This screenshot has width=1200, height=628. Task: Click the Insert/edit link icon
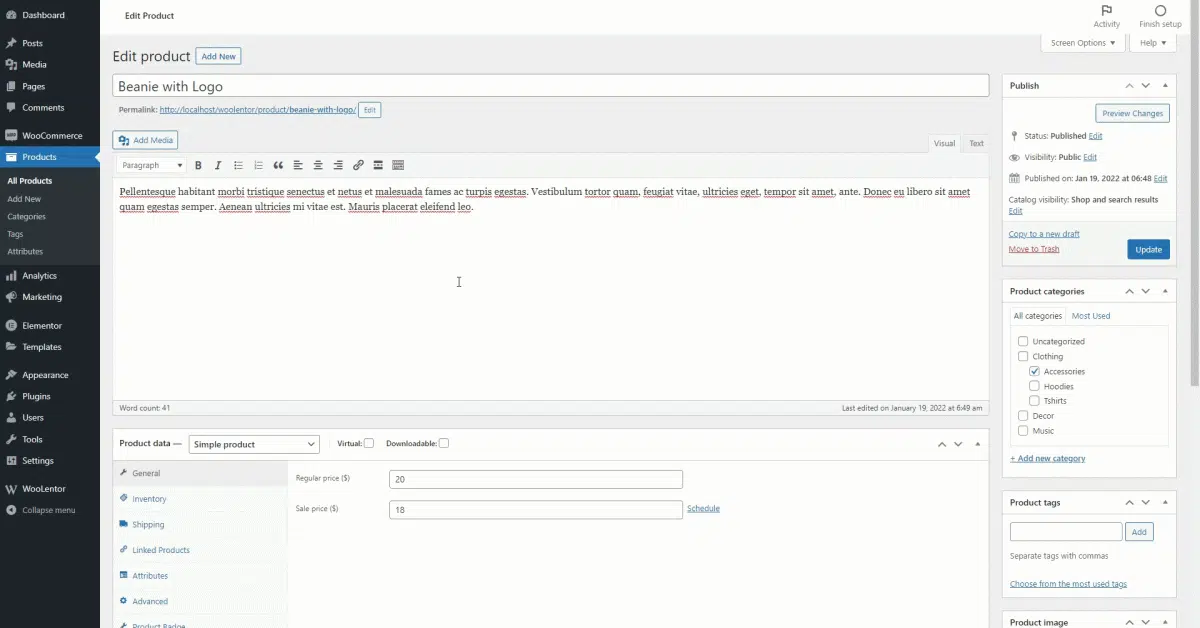358,165
